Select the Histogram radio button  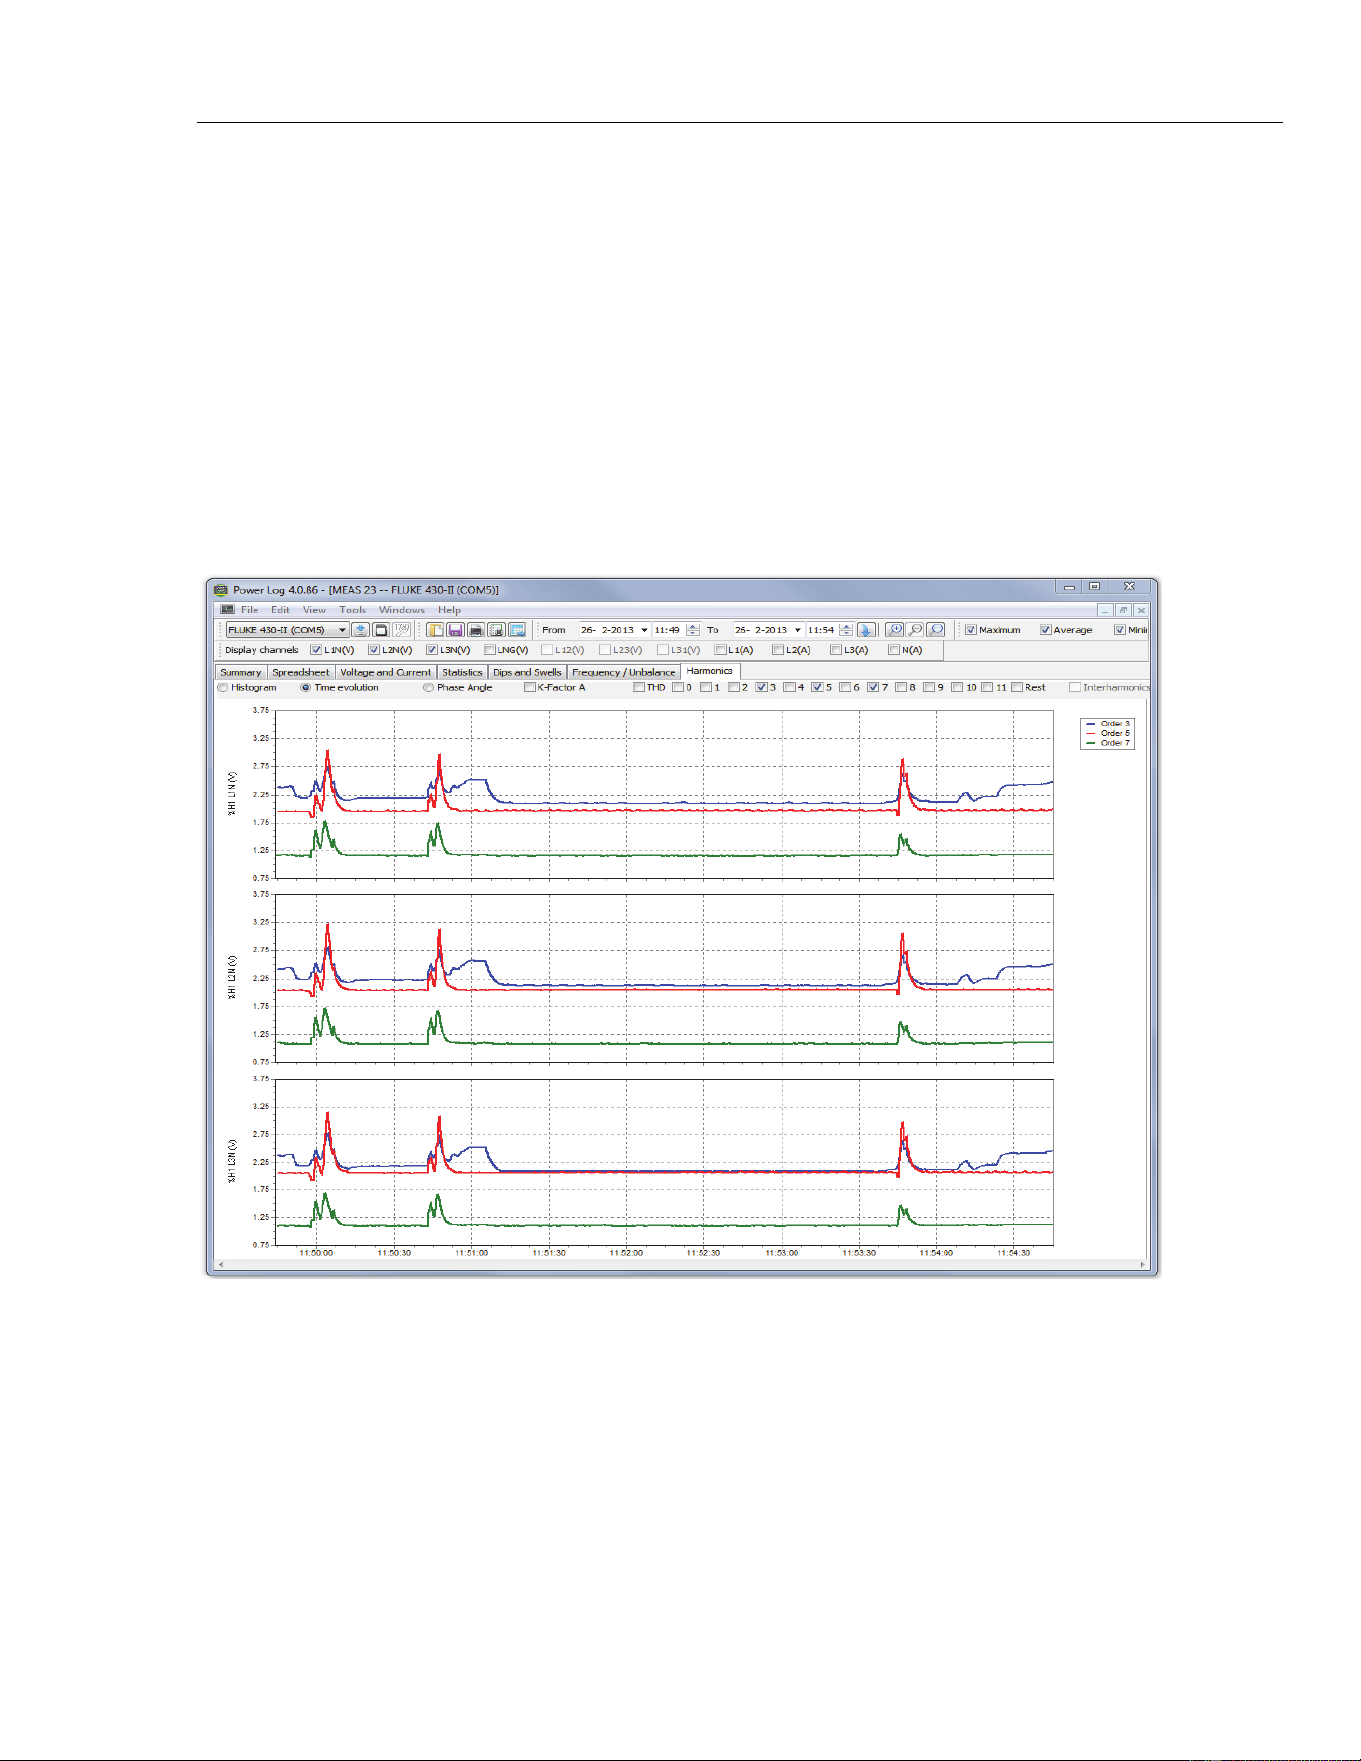tap(222, 688)
